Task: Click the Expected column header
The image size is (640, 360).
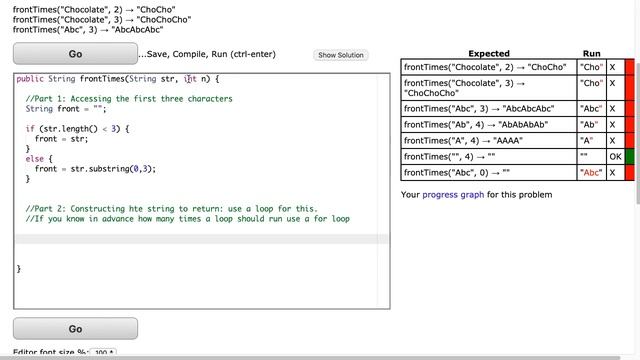Action: 489,53
